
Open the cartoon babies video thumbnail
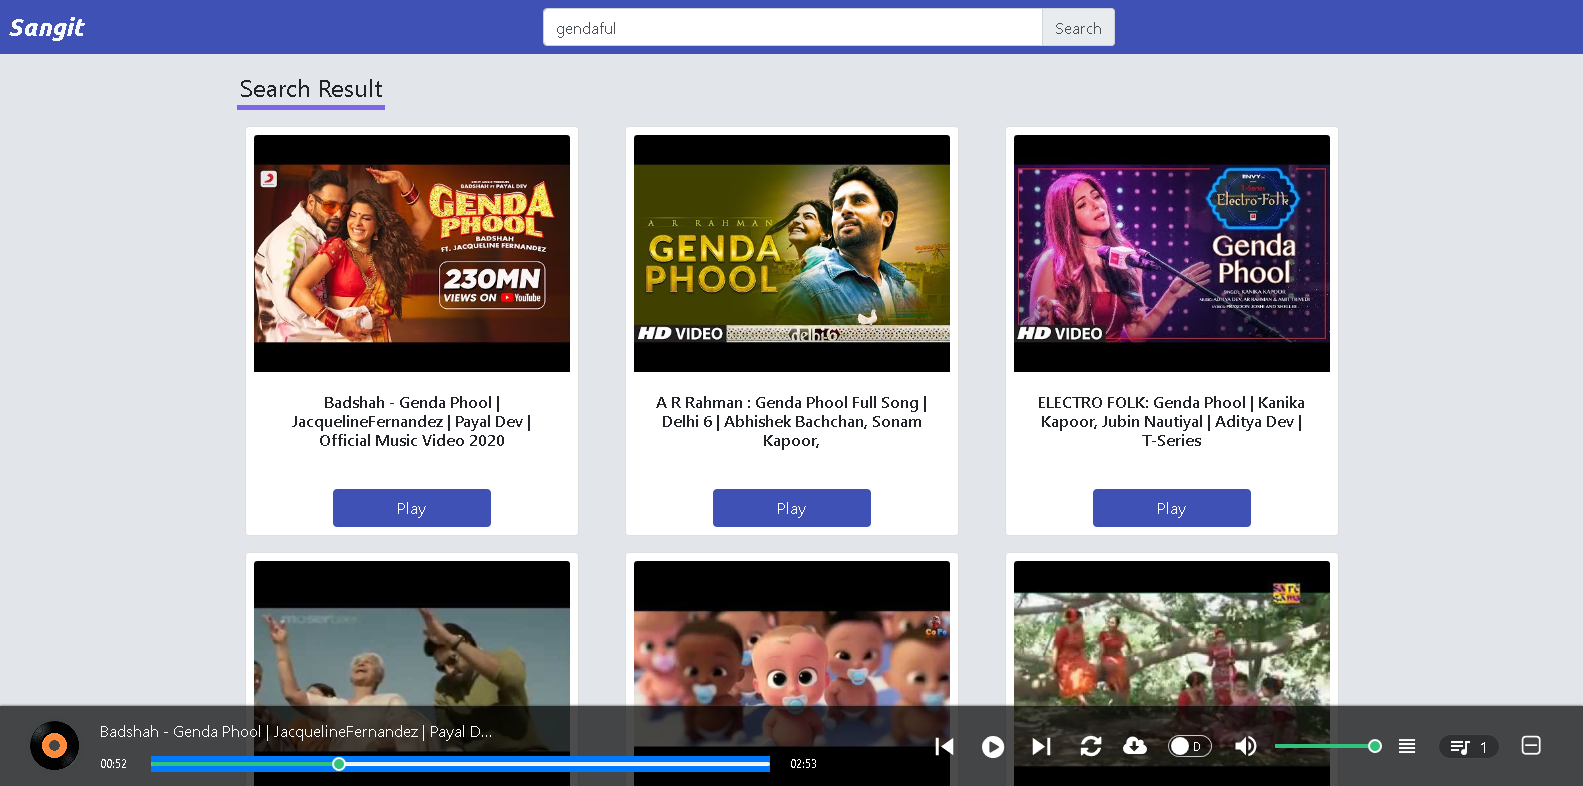tap(792, 633)
